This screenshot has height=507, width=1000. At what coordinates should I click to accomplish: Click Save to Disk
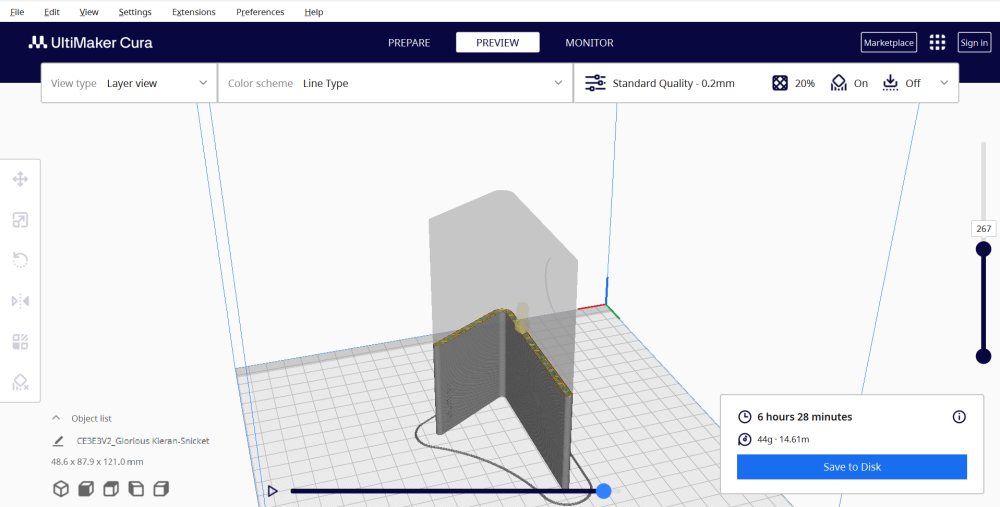[x=852, y=467]
